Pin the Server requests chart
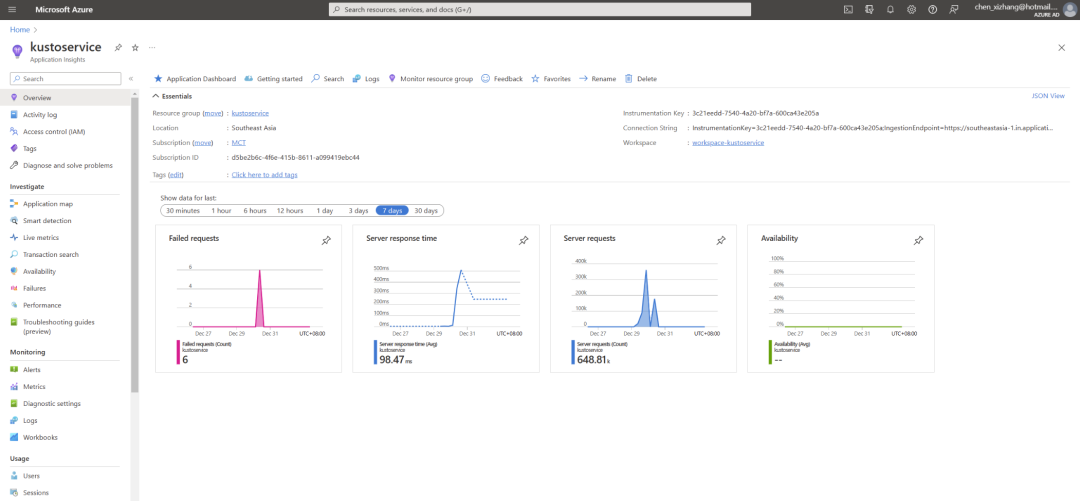This screenshot has width=1080, height=501. click(721, 241)
